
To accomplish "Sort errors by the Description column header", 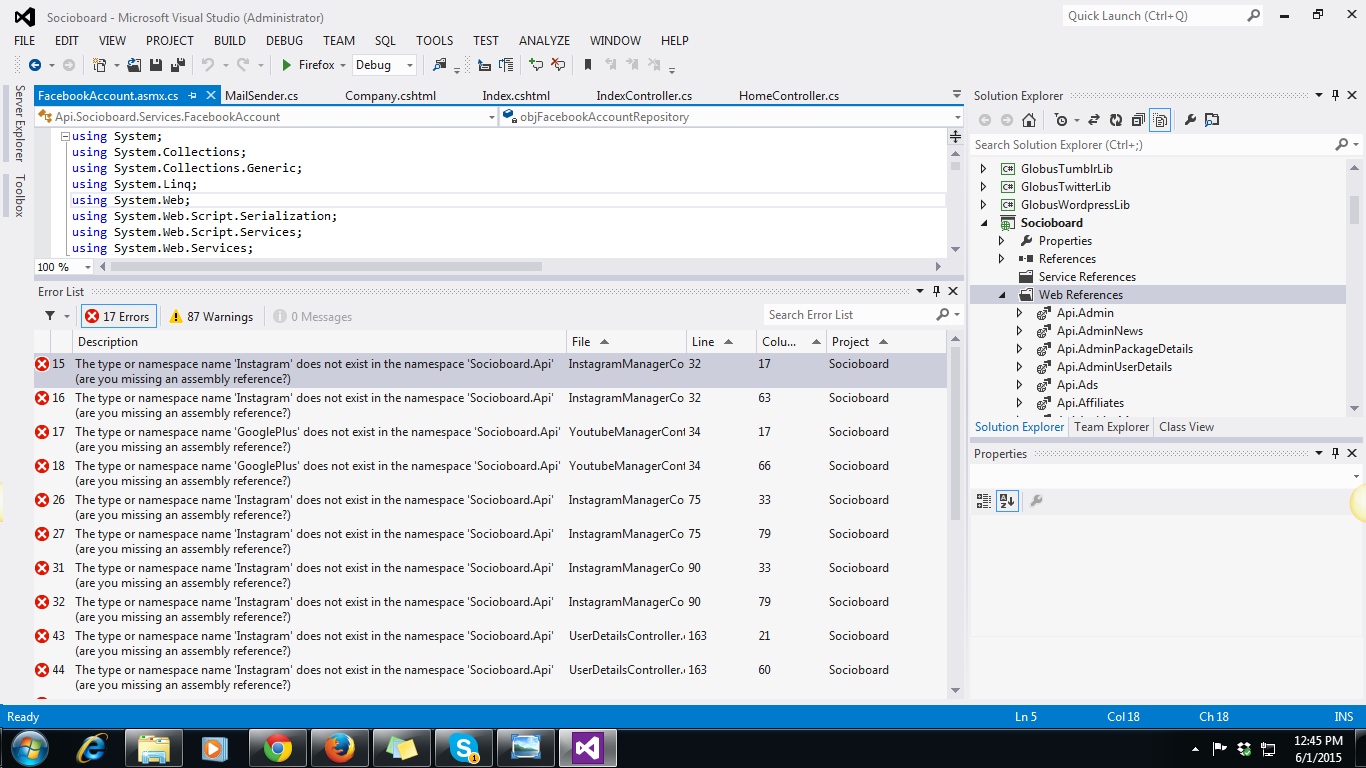I will [108, 342].
